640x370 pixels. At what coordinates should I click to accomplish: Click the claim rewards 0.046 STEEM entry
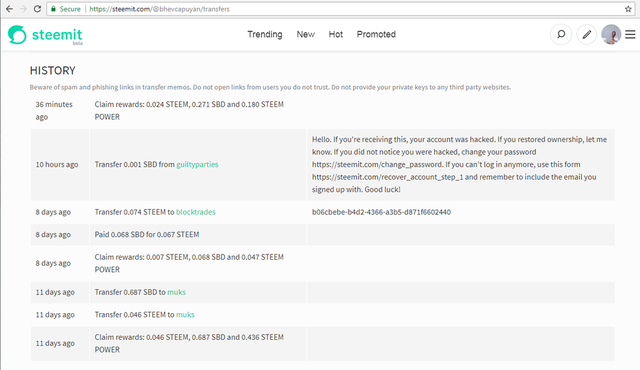(x=189, y=343)
